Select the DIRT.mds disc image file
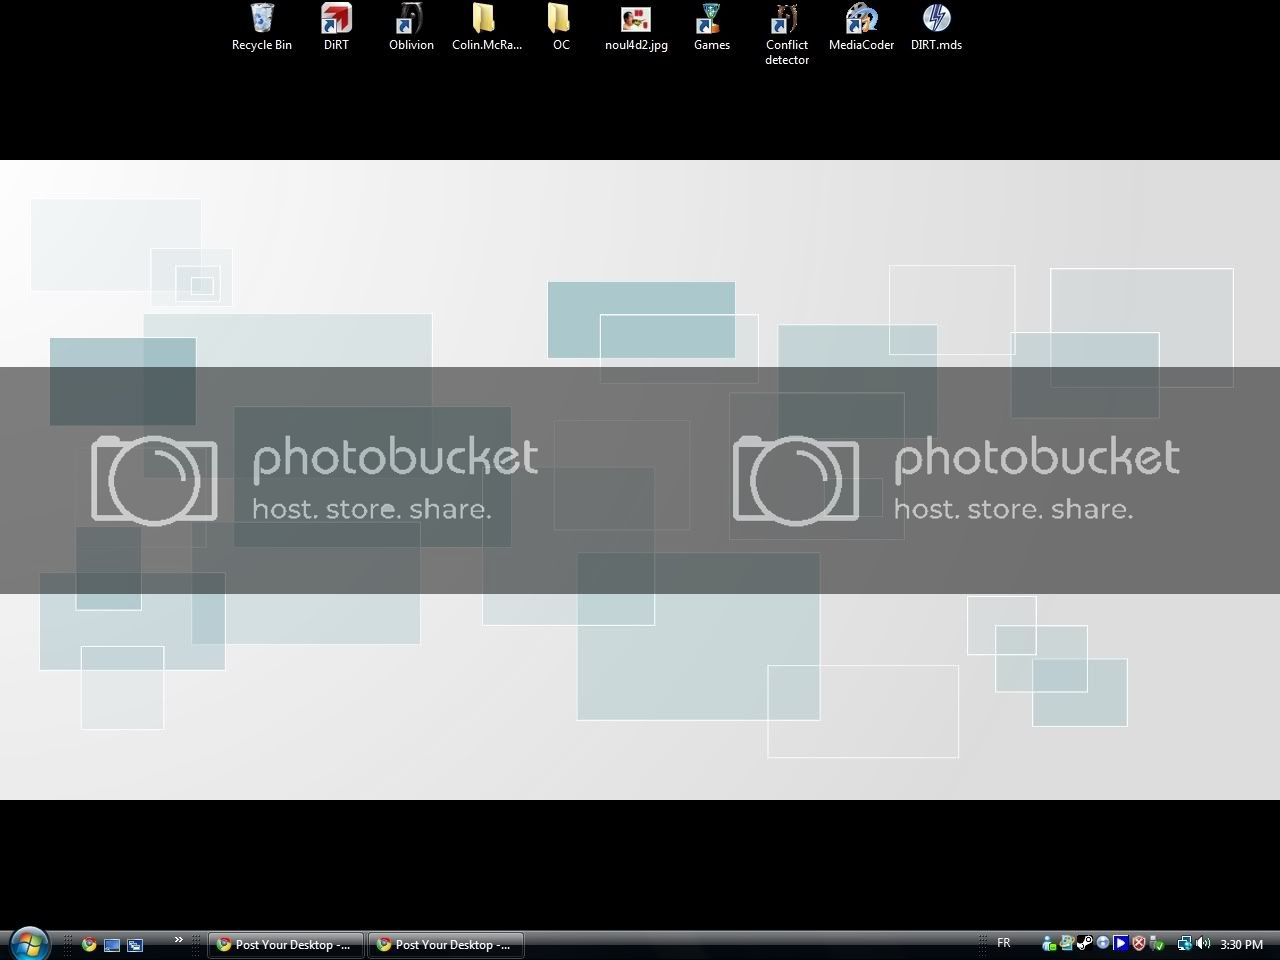This screenshot has width=1280, height=960. coord(936,27)
